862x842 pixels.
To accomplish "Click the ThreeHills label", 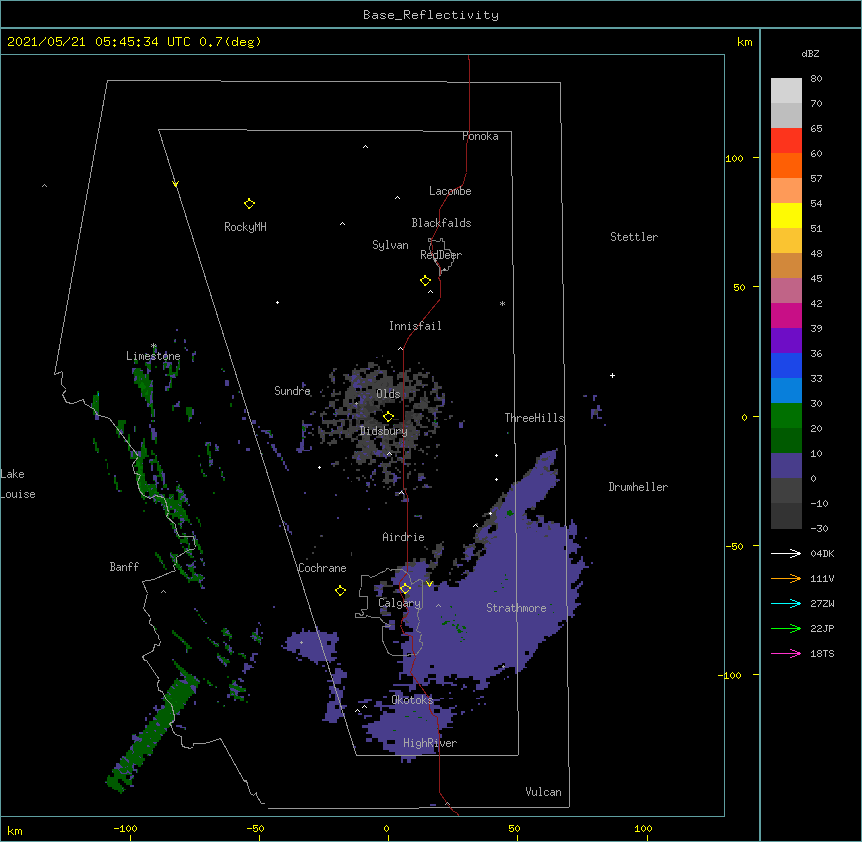I will [x=534, y=418].
